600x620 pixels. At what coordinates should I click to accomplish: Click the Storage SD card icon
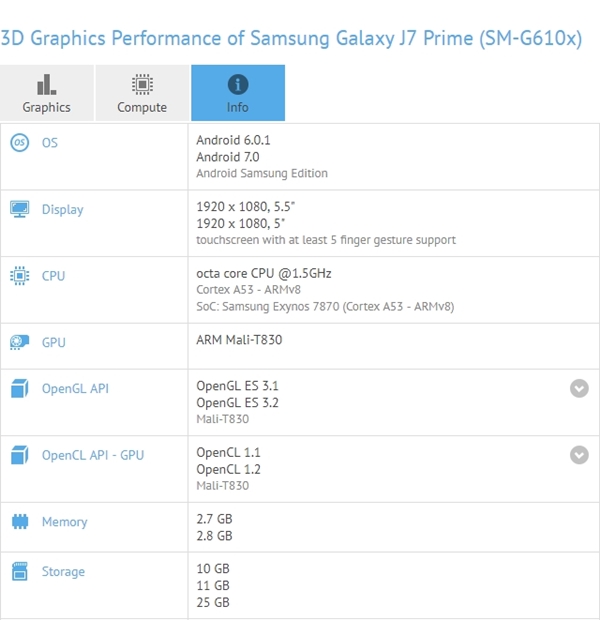point(20,571)
